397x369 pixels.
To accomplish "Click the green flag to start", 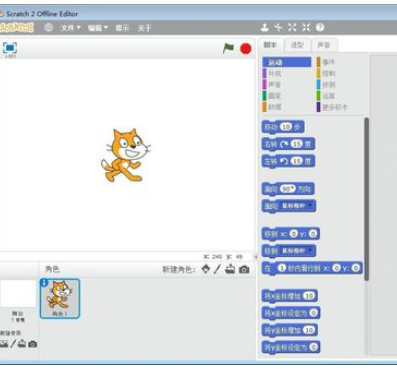I will pyautogui.click(x=228, y=48).
